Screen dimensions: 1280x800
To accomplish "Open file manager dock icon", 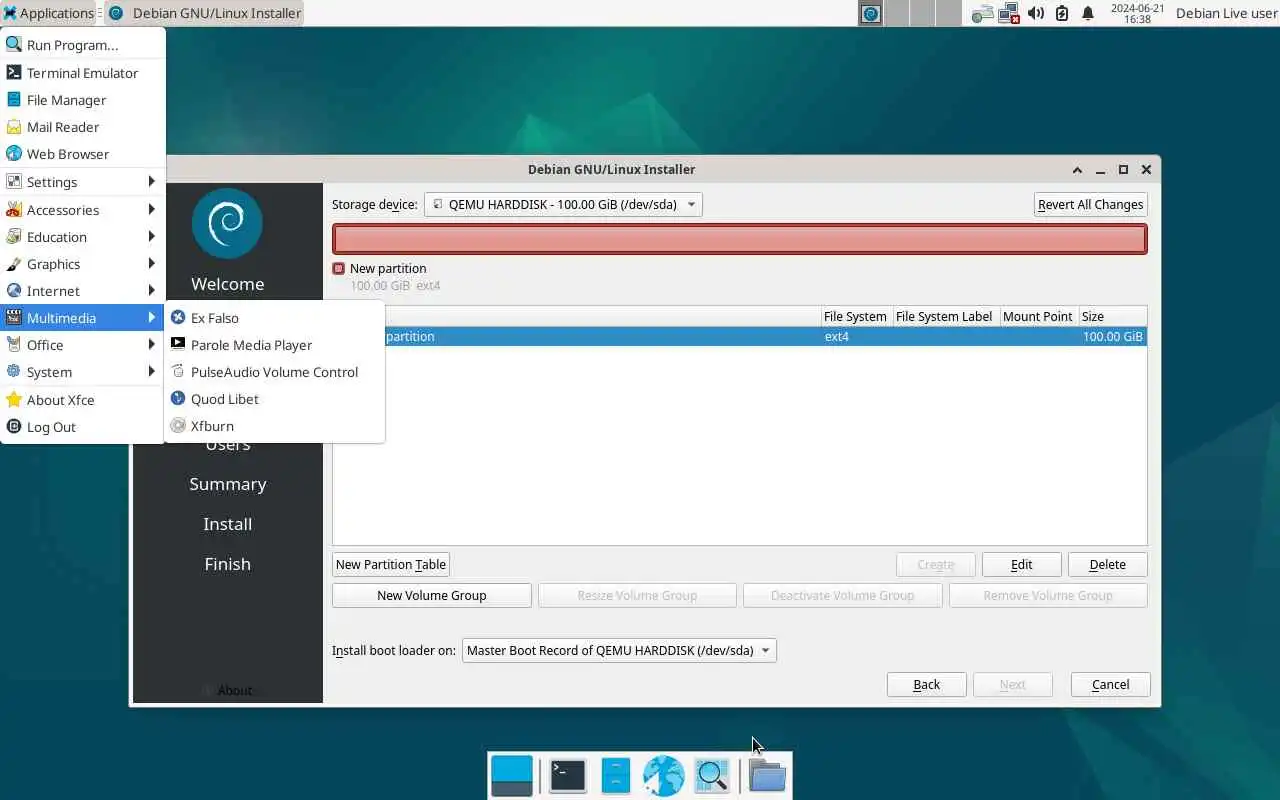I will [616, 775].
